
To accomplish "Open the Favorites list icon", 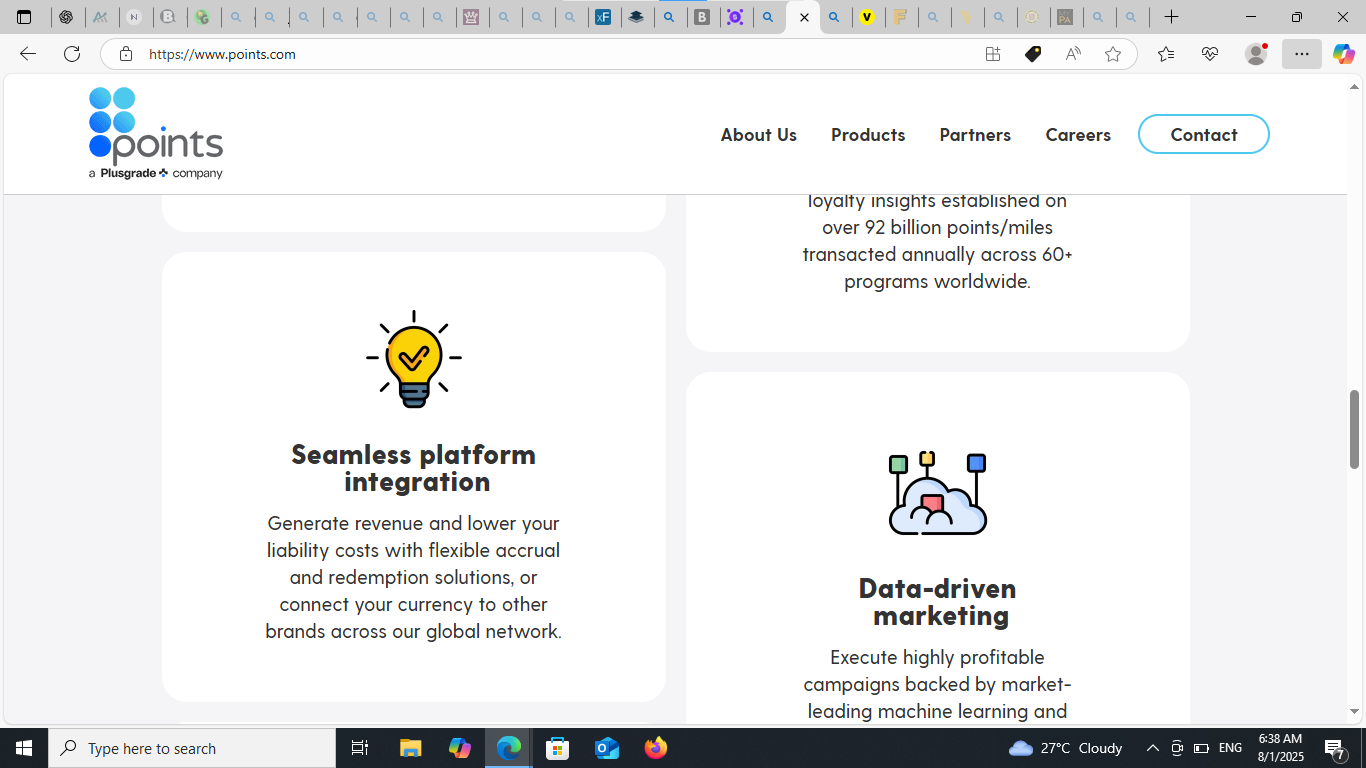I will tap(1166, 54).
